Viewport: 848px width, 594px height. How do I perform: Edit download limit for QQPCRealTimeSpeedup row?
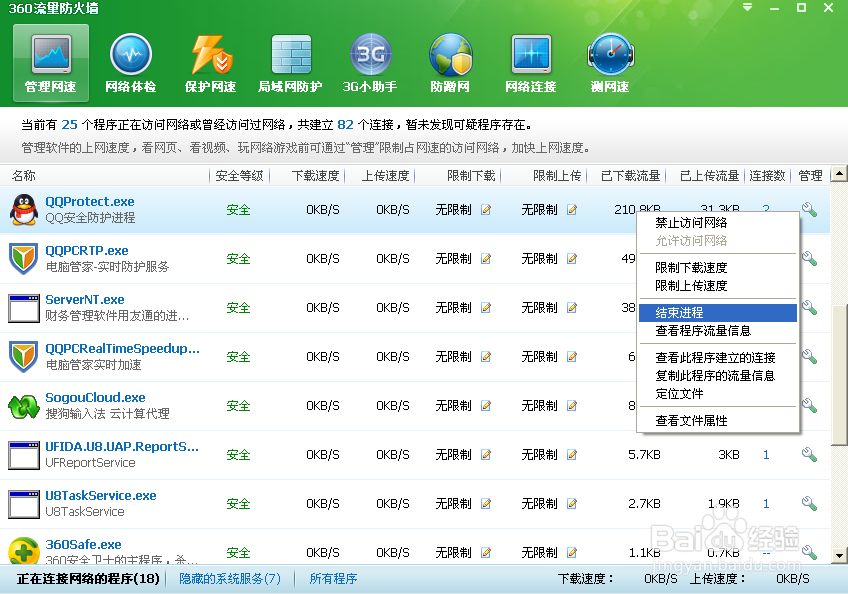tap(486, 357)
